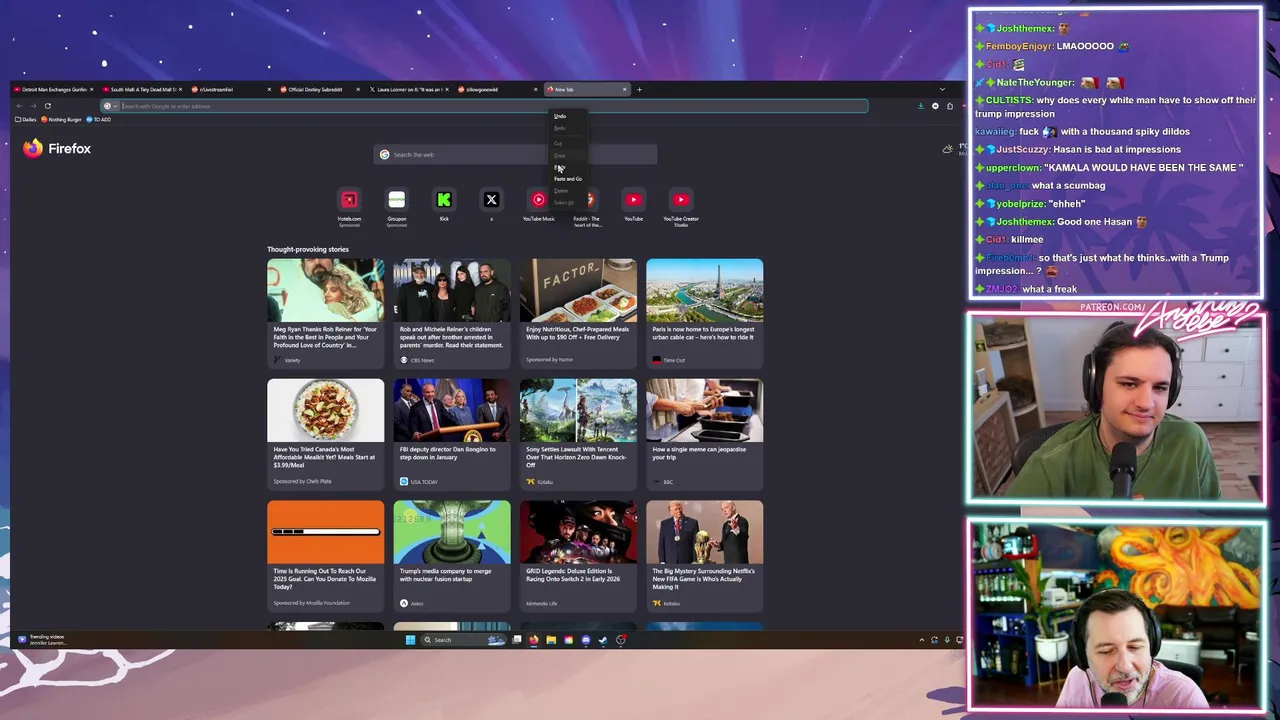The image size is (1280, 720).
Task: Open the Netflix's New FIFA Game story
Action: (x=704, y=555)
